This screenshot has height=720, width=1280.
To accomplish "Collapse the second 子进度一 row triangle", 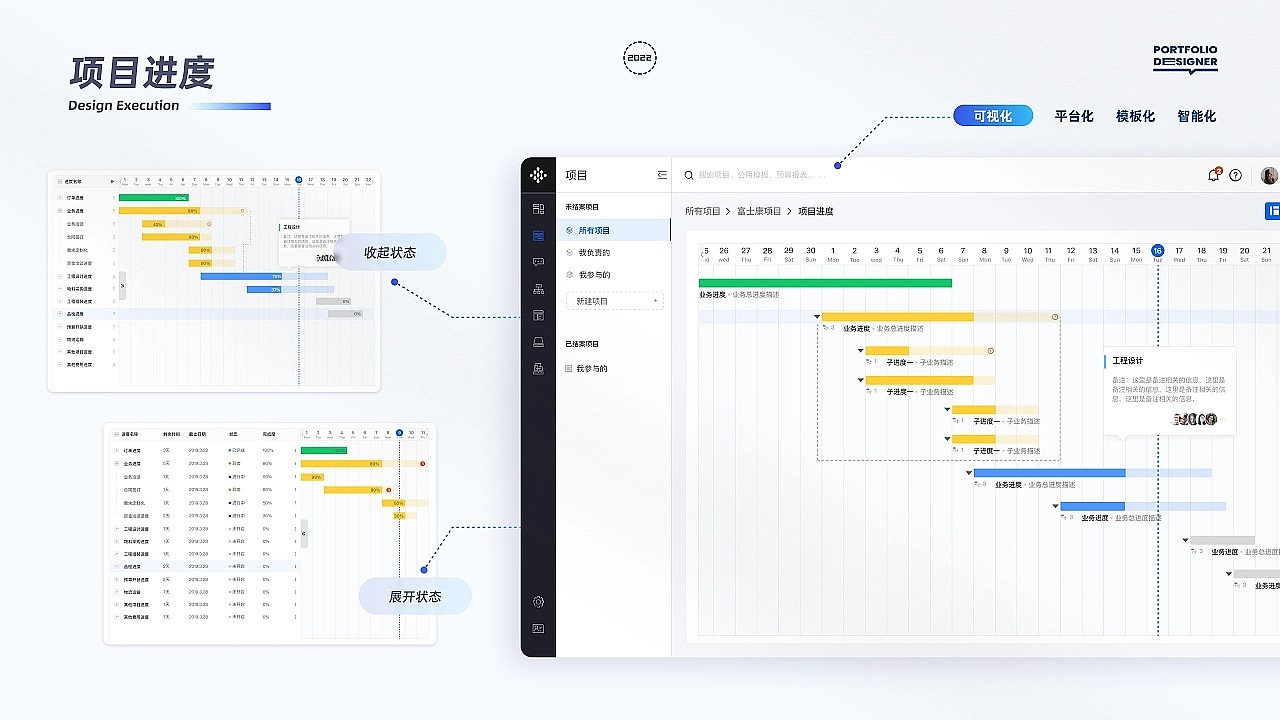I will tap(860, 380).
